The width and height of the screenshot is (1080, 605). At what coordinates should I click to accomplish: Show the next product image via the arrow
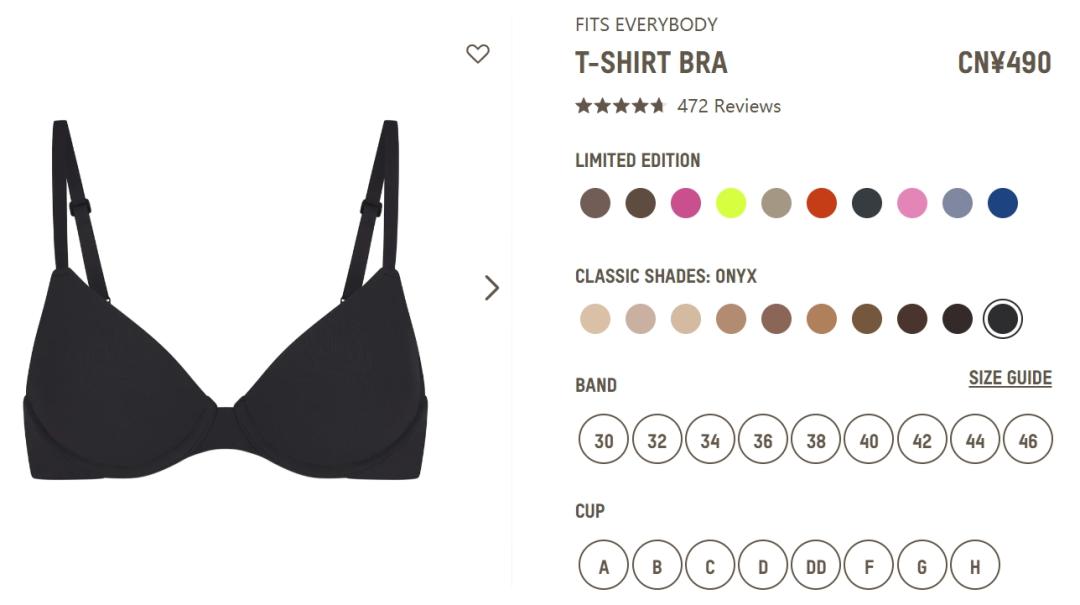(x=491, y=288)
